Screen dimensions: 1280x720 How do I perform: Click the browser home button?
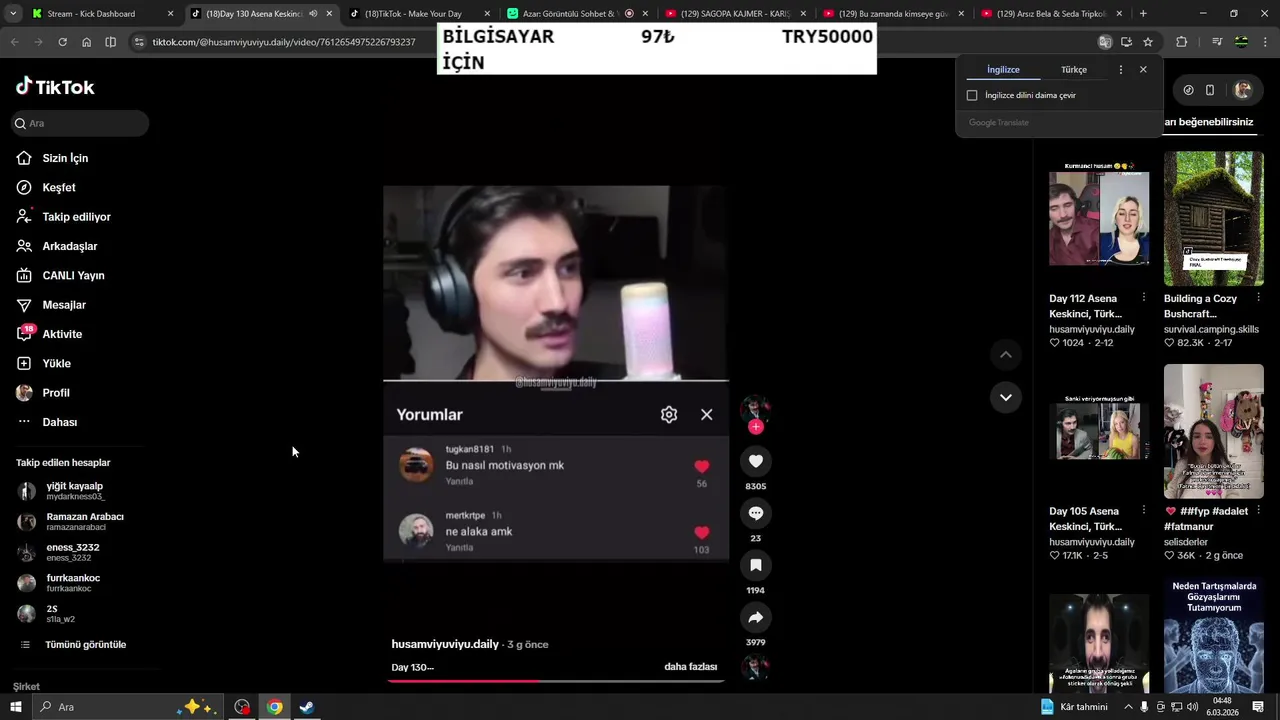[x=86, y=42]
